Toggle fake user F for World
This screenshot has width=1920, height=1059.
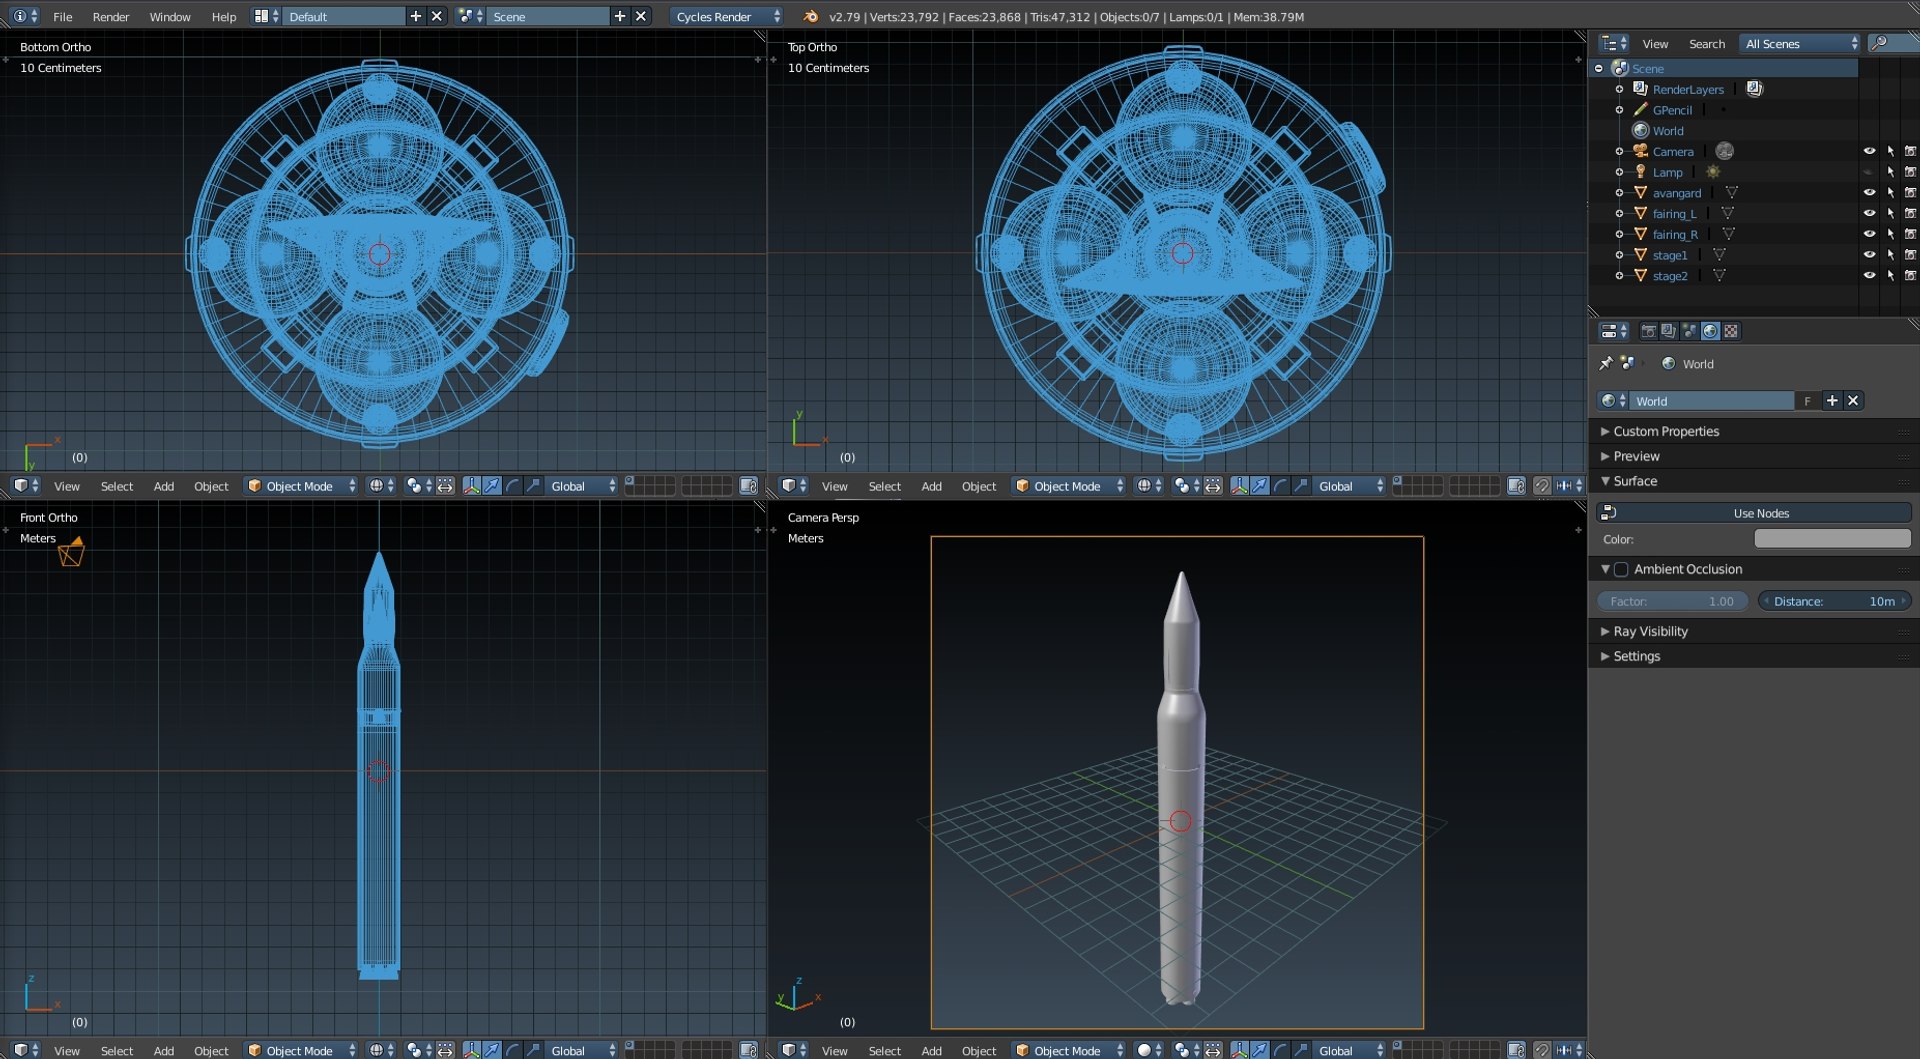click(1808, 401)
